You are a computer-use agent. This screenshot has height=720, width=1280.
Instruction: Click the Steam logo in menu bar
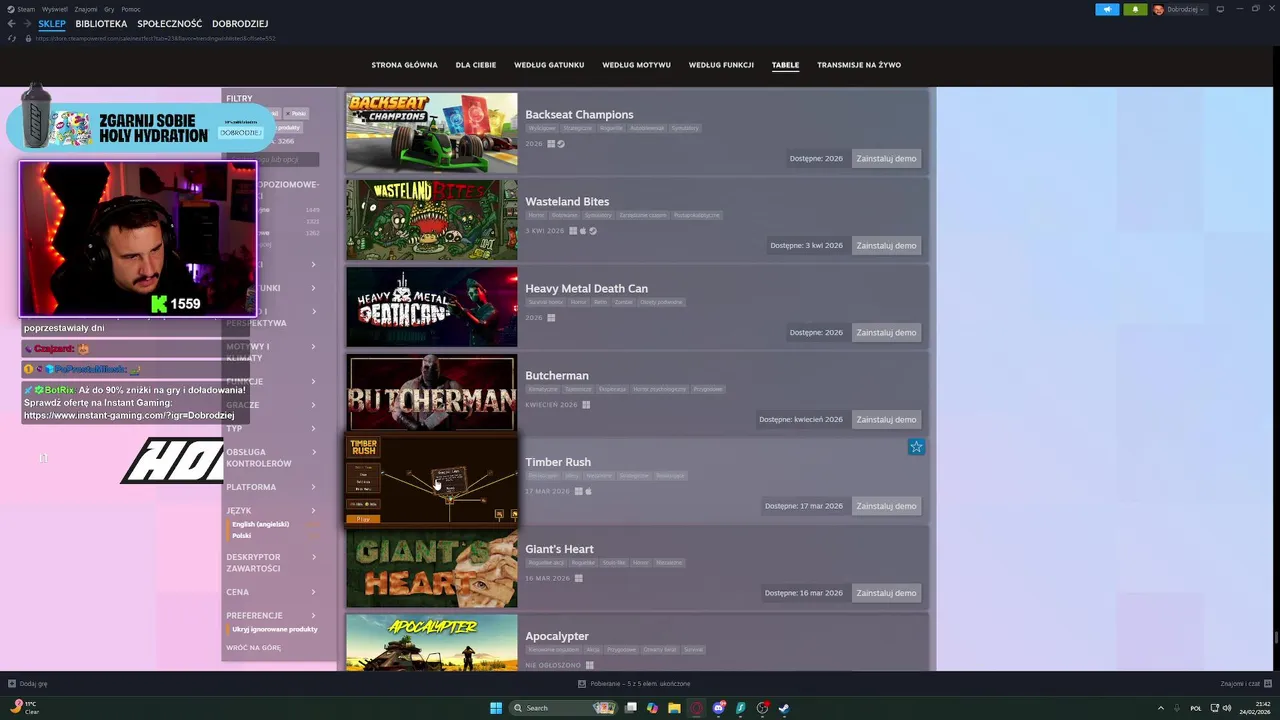(11, 9)
